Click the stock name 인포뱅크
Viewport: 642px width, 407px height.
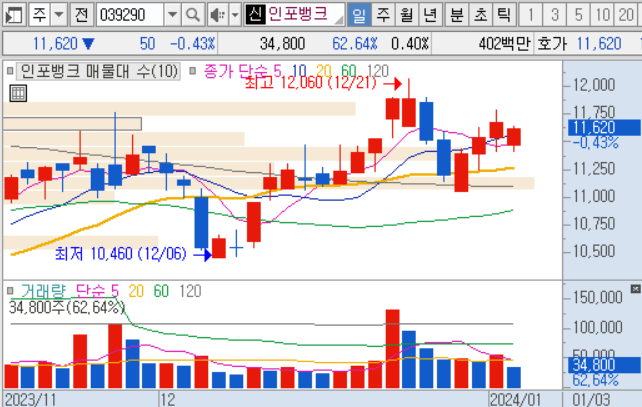pos(298,15)
